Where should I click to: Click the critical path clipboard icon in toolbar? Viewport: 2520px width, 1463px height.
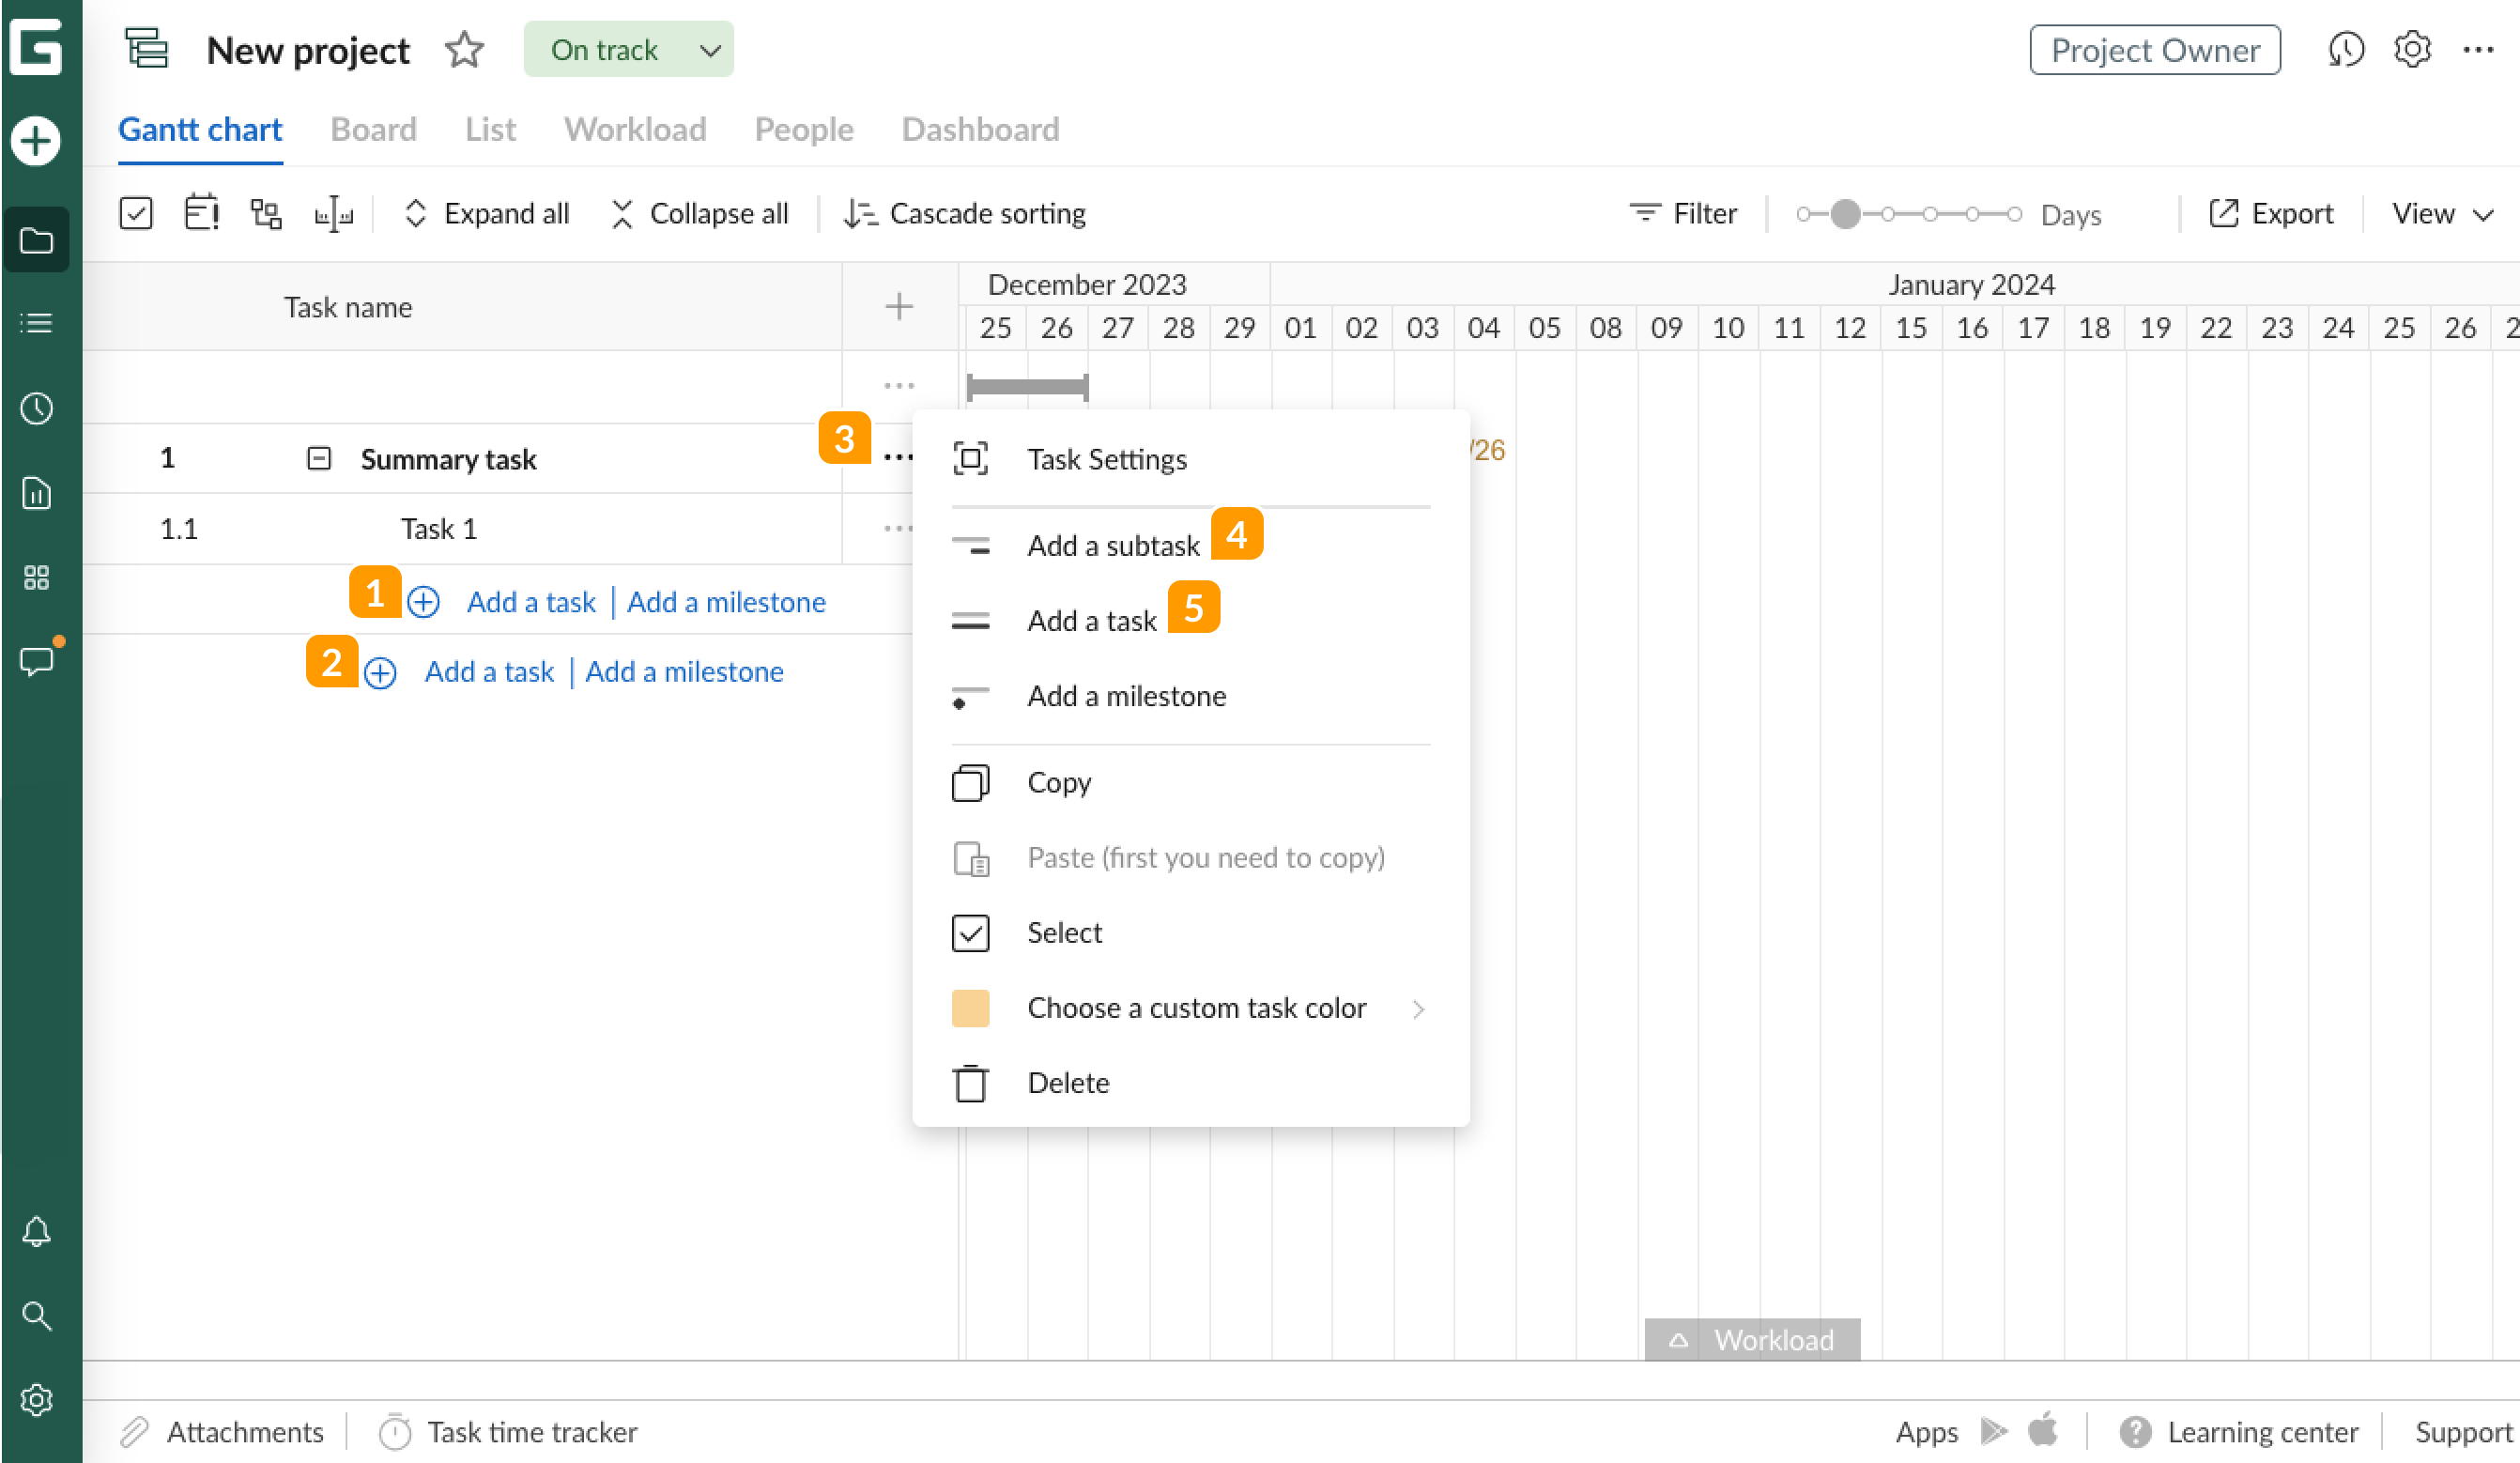click(202, 212)
